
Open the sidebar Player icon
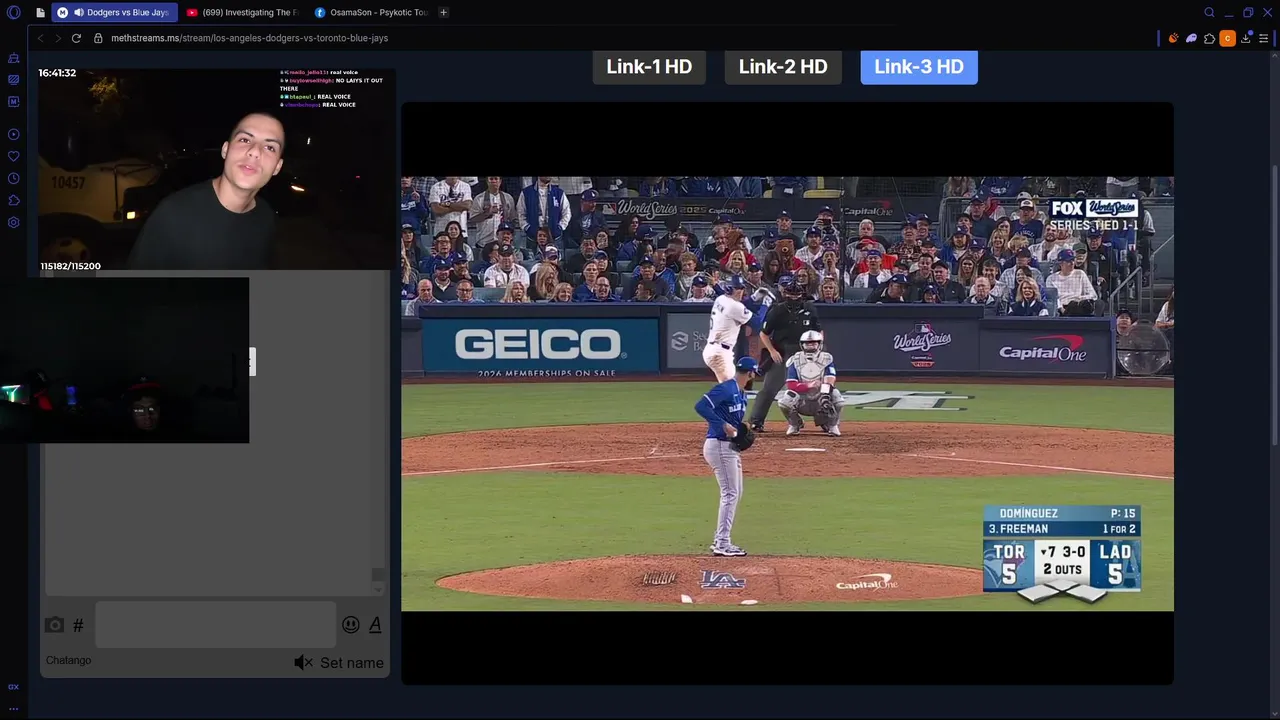point(13,134)
